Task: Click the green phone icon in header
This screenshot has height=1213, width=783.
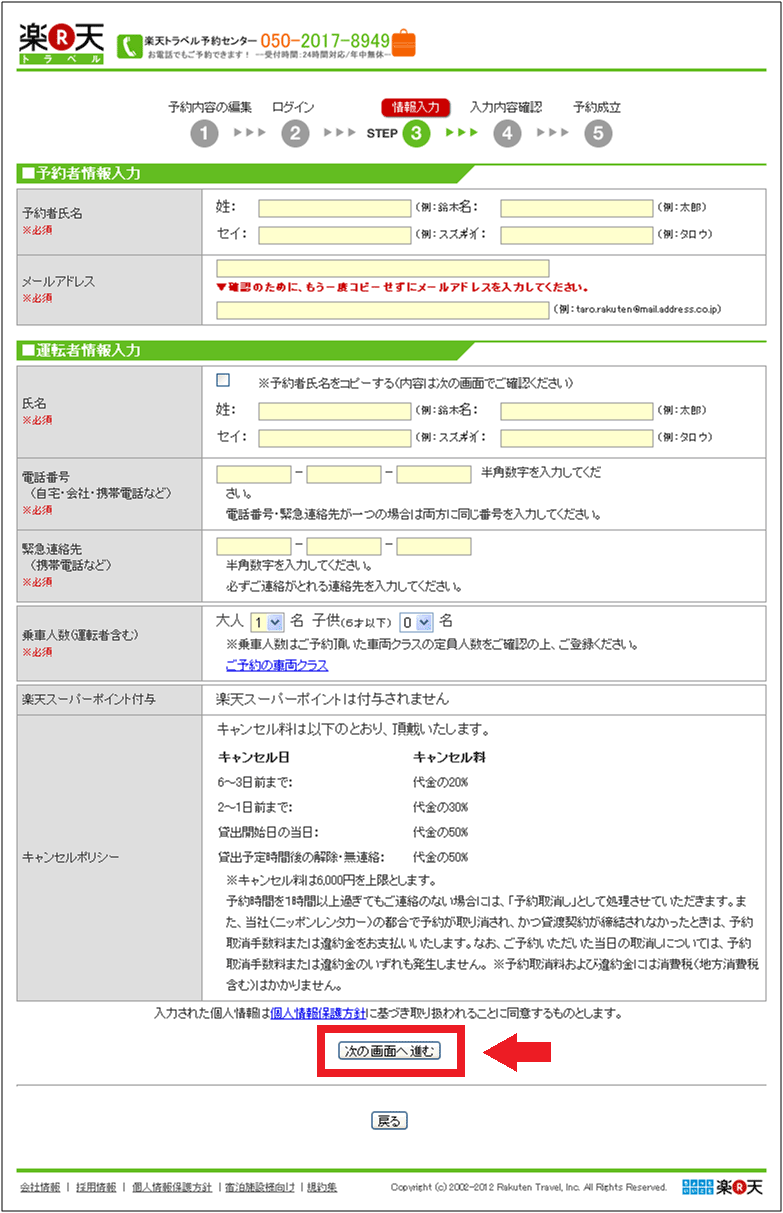Action: point(129,46)
